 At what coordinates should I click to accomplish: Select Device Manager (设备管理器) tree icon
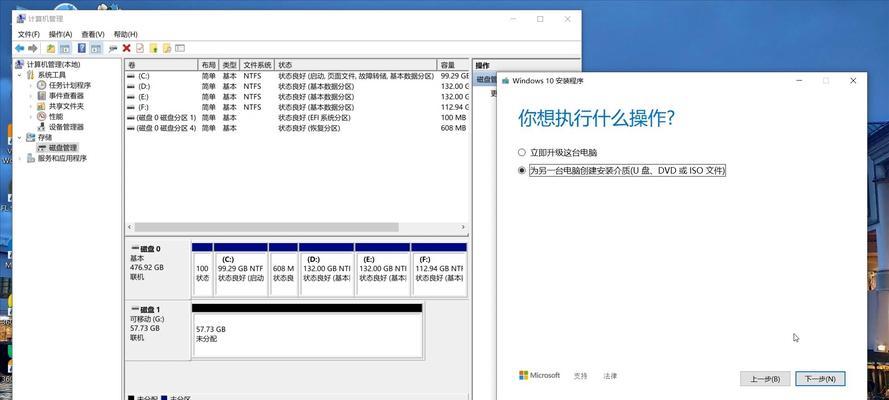click(41, 127)
